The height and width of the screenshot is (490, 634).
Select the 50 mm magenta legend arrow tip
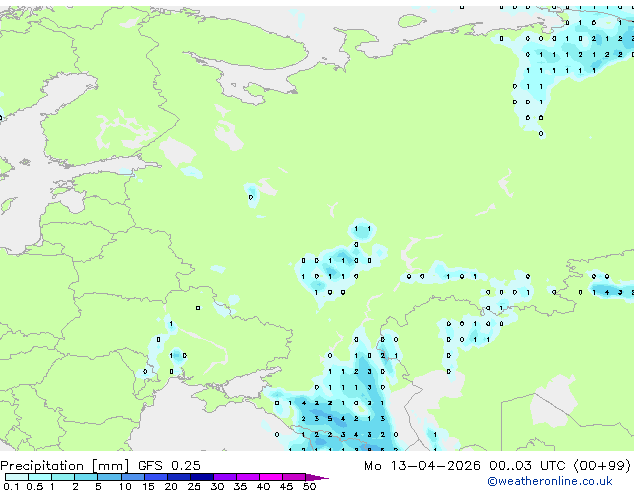click(322, 477)
